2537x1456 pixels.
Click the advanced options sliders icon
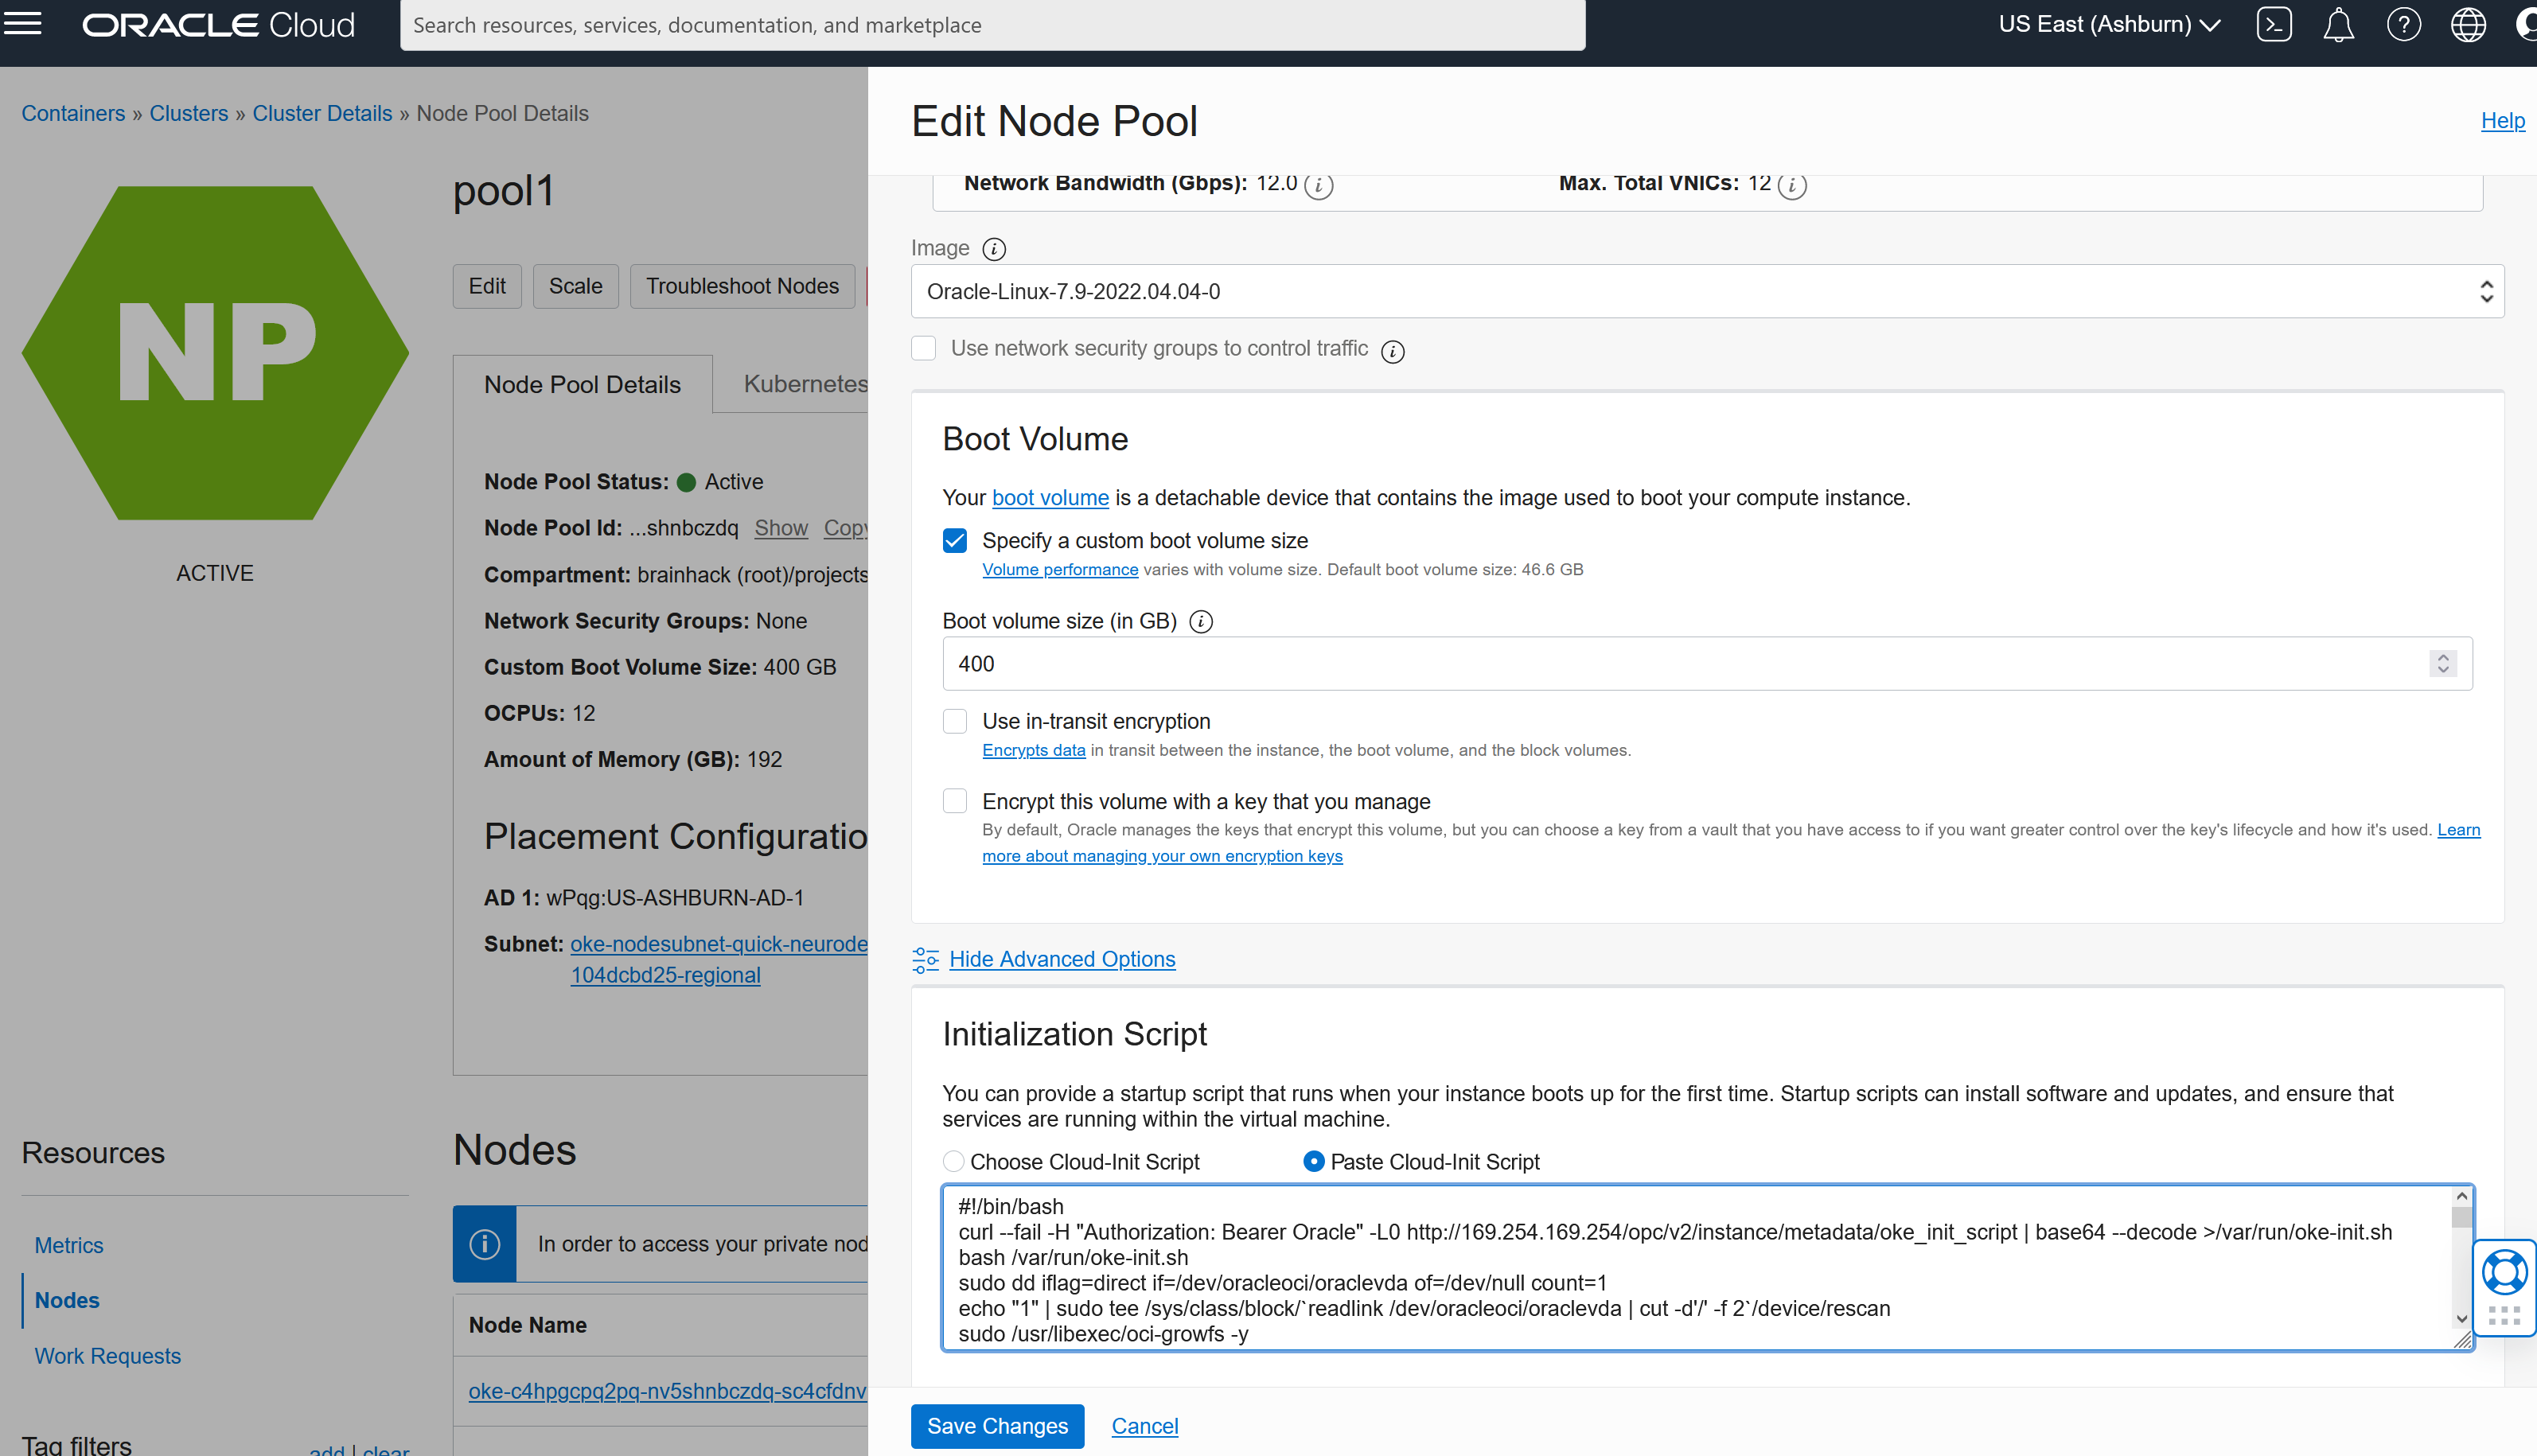[x=925, y=960]
